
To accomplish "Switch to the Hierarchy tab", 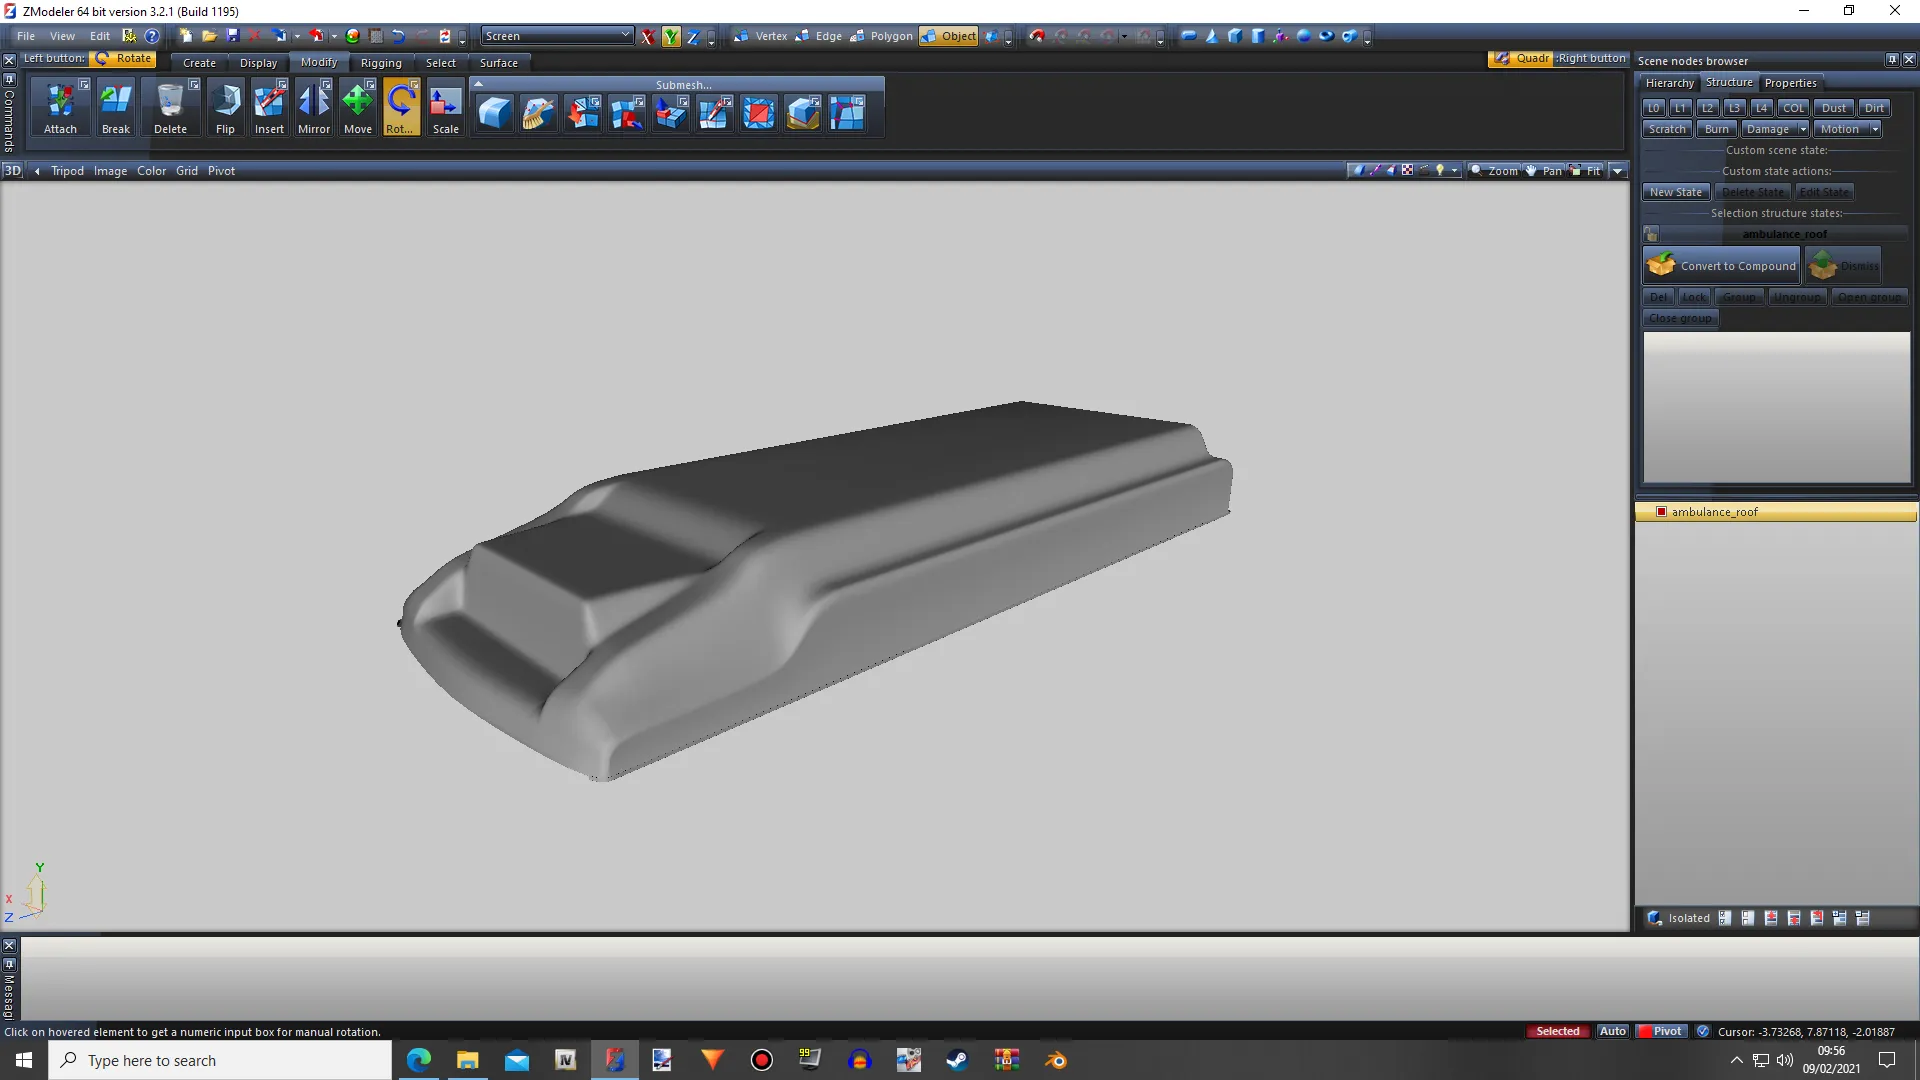I will click(1669, 83).
